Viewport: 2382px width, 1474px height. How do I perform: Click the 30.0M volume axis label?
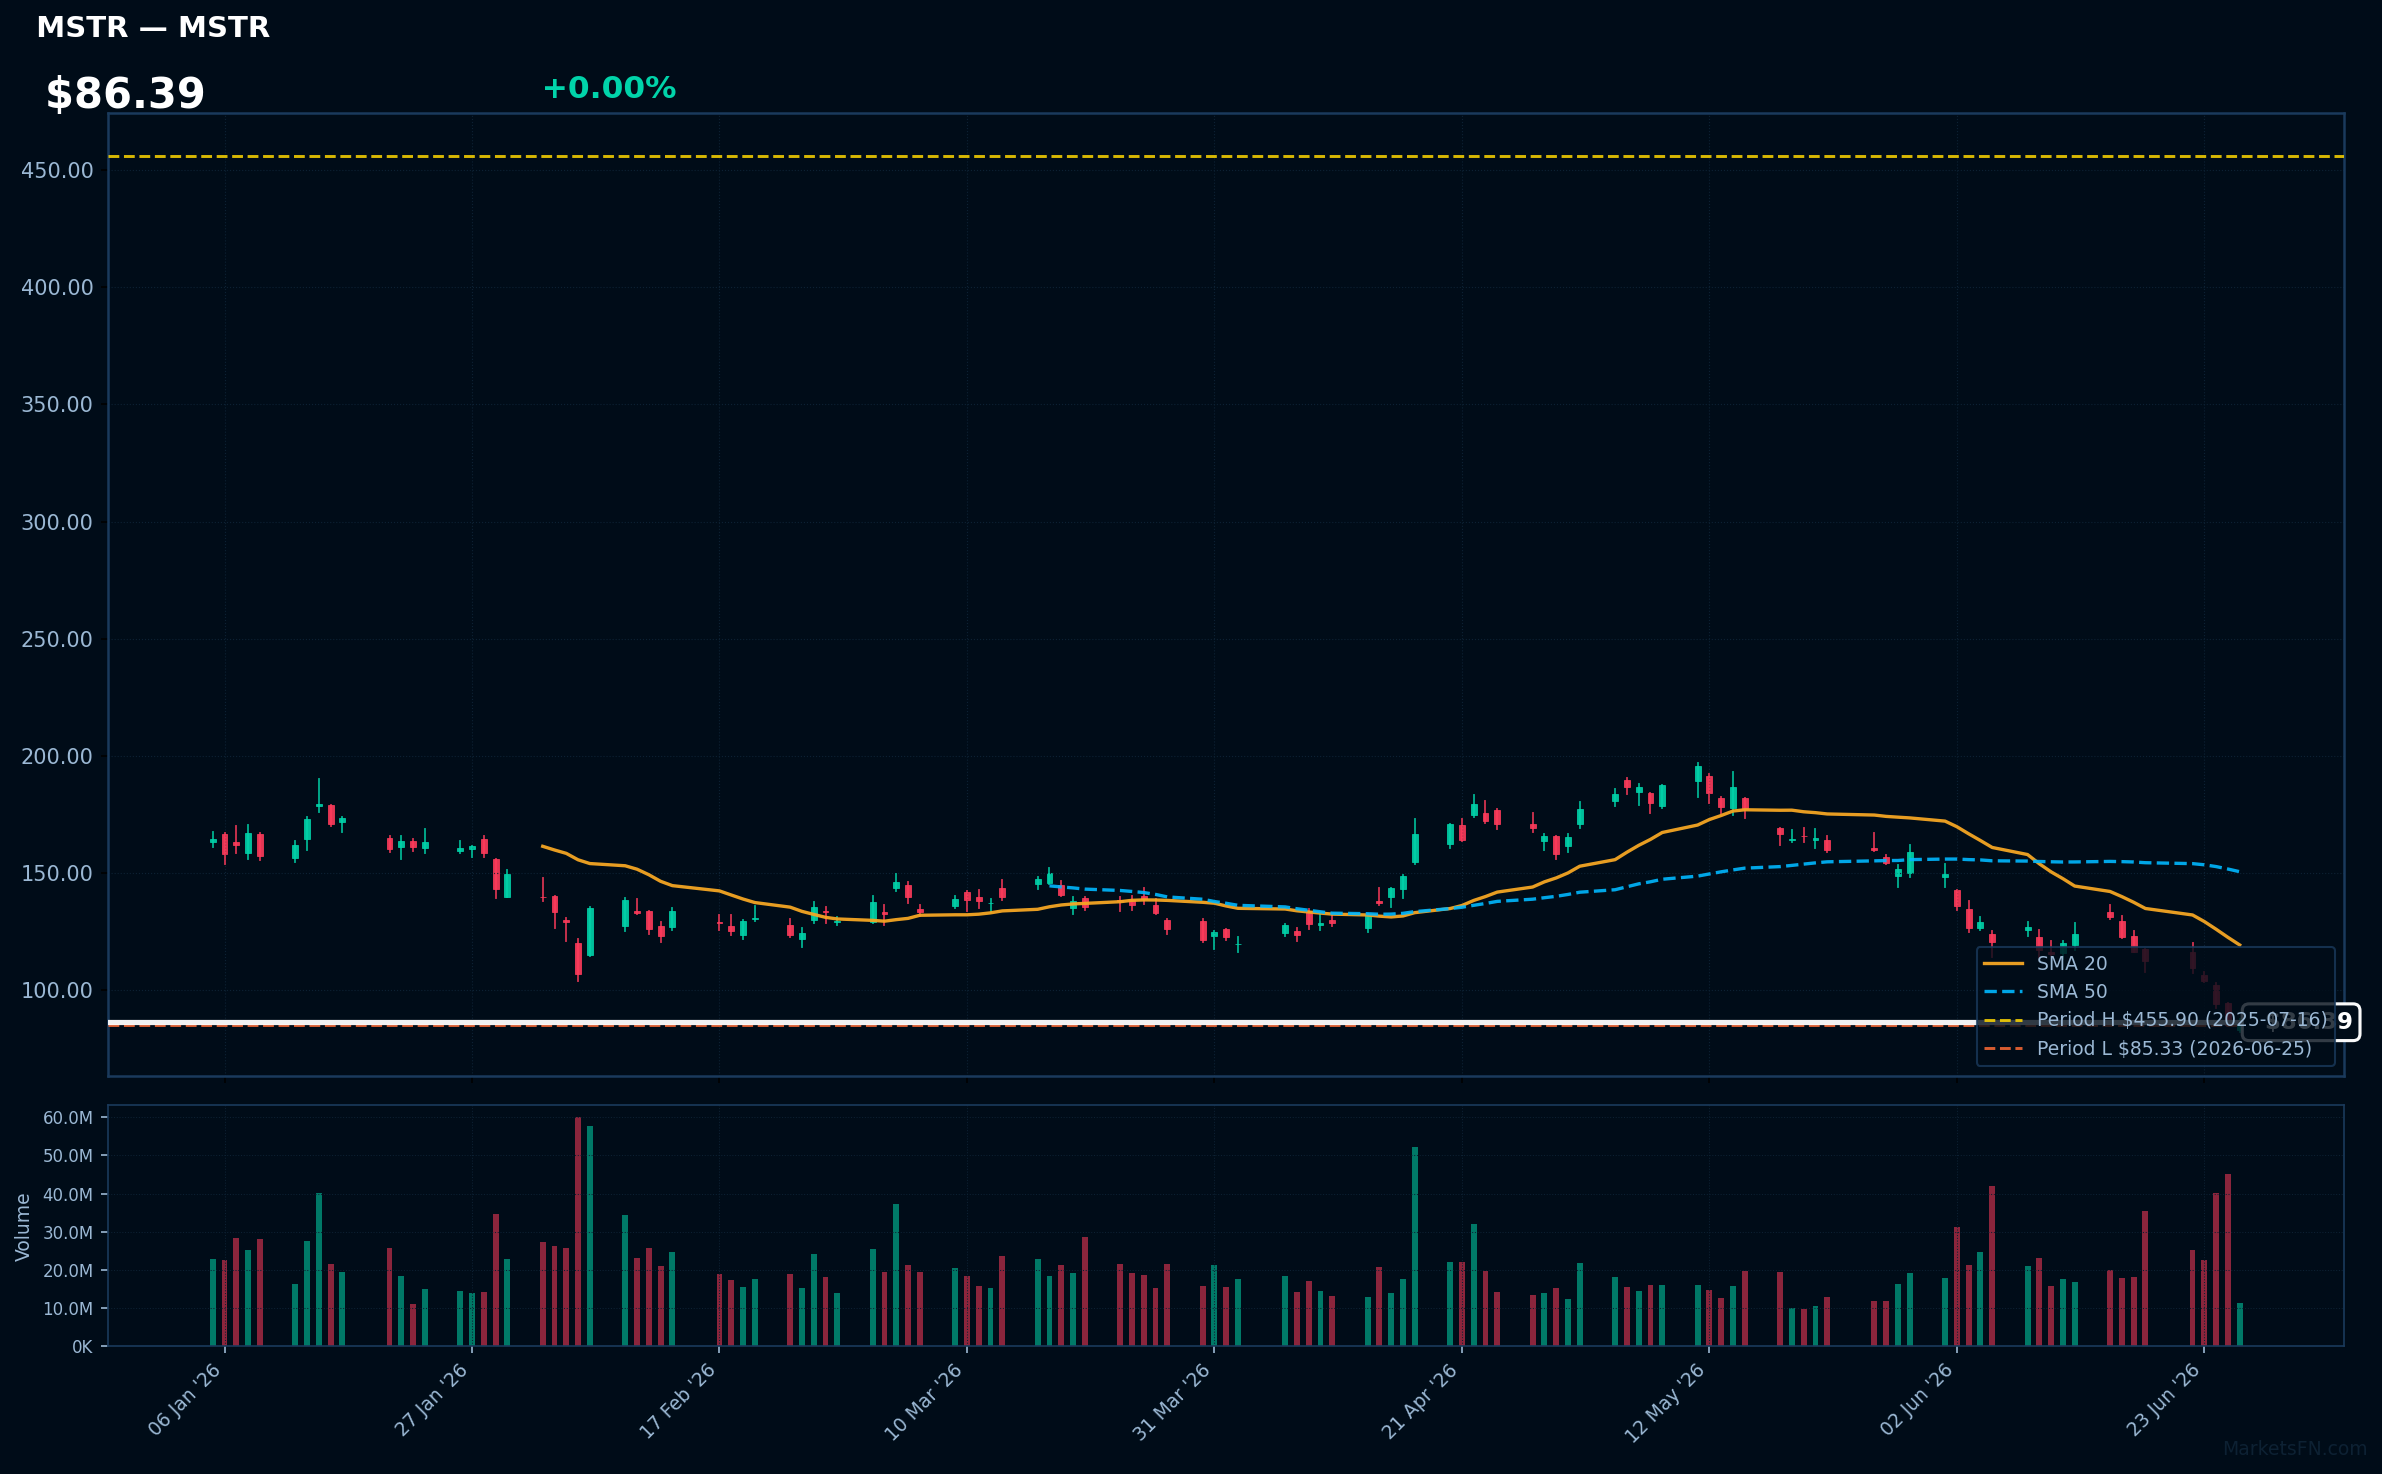pos(68,1233)
